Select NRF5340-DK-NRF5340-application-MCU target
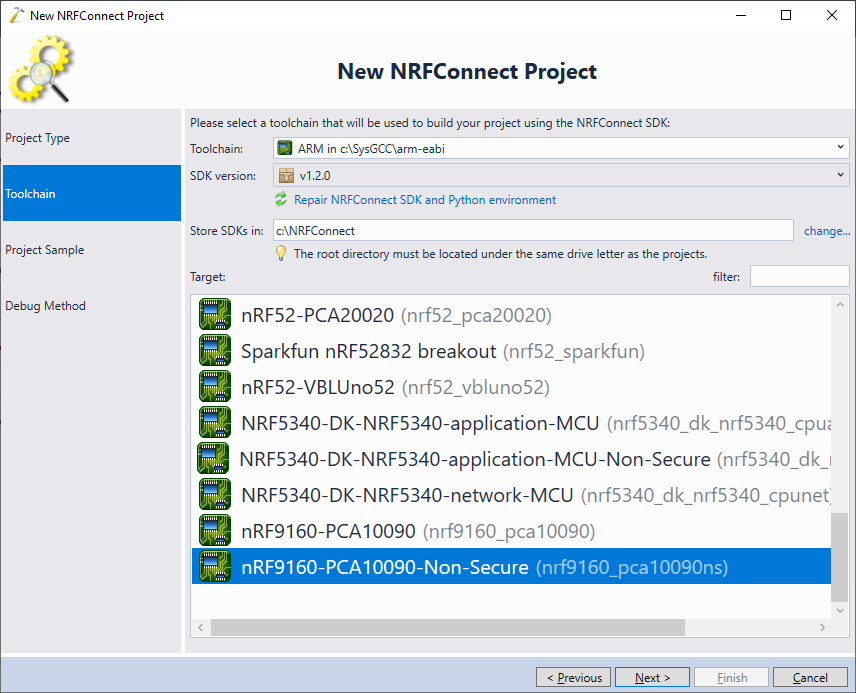Image resolution: width=856 pixels, height=693 pixels. click(x=511, y=423)
